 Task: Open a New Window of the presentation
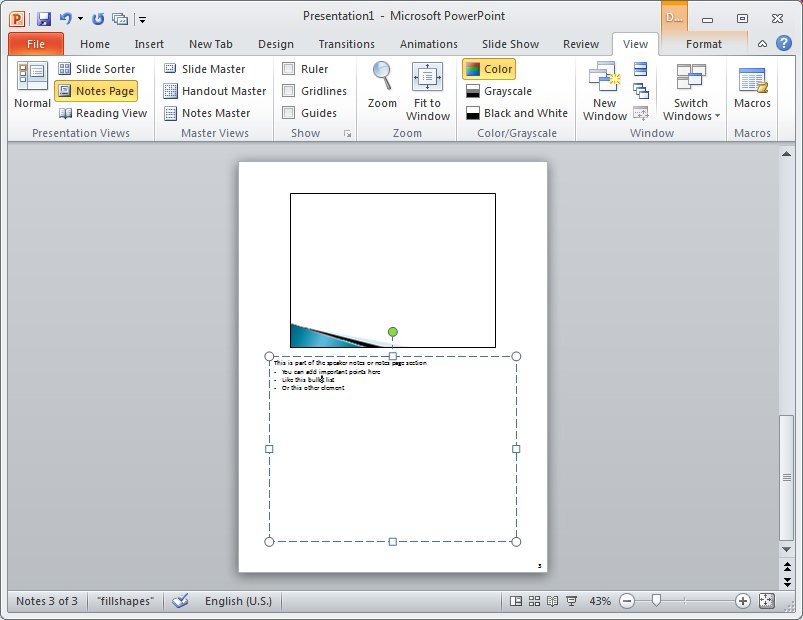(604, 90)
